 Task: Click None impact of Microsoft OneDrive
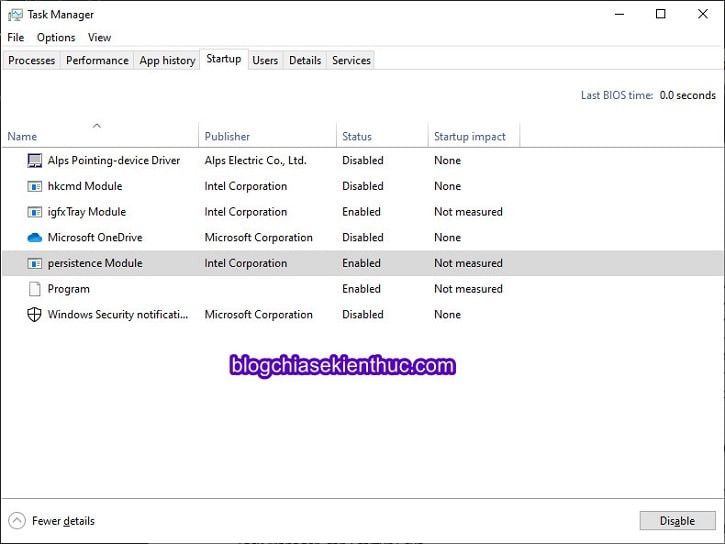coord(447,238)
